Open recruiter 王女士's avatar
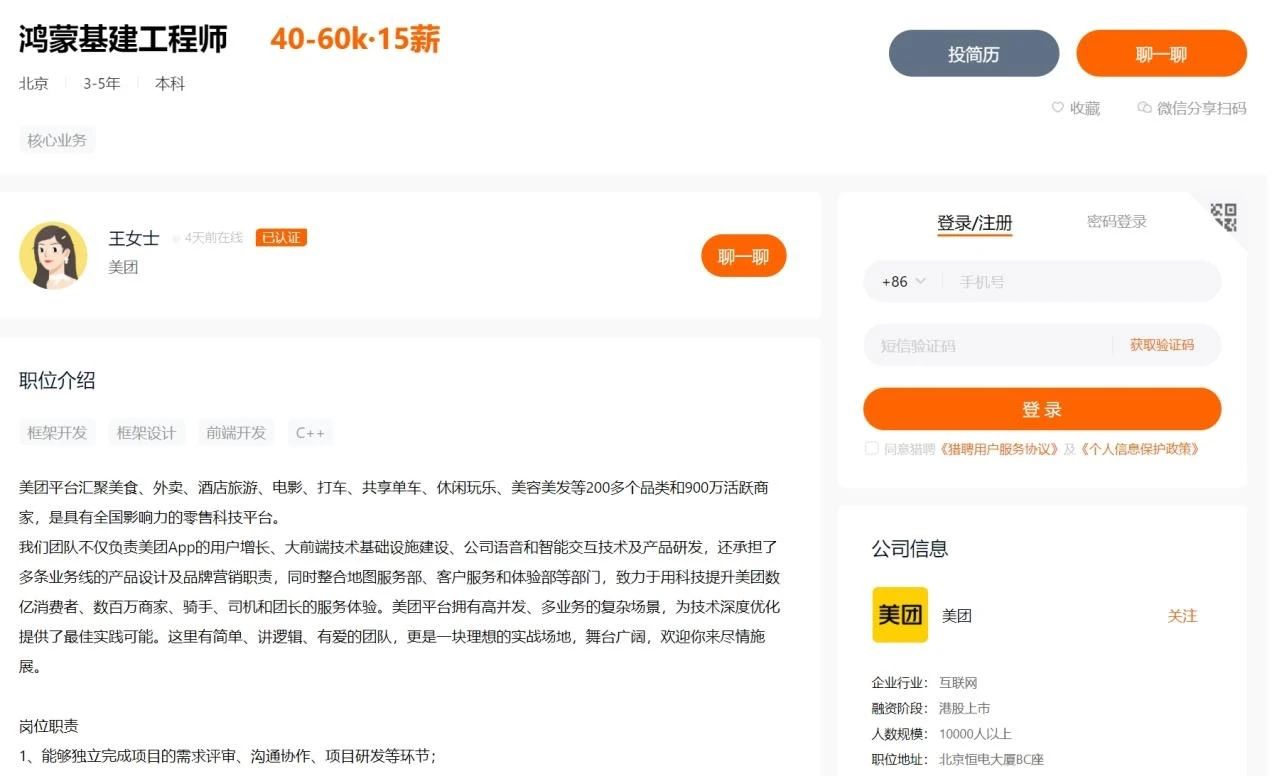 [53, 255]
